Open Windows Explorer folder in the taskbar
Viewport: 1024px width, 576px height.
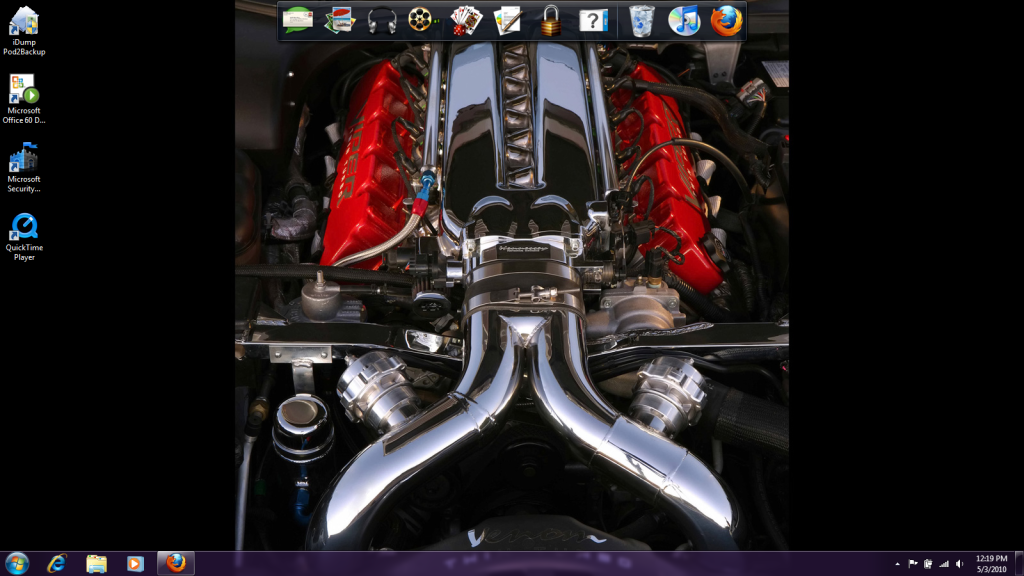click(96, 563)
